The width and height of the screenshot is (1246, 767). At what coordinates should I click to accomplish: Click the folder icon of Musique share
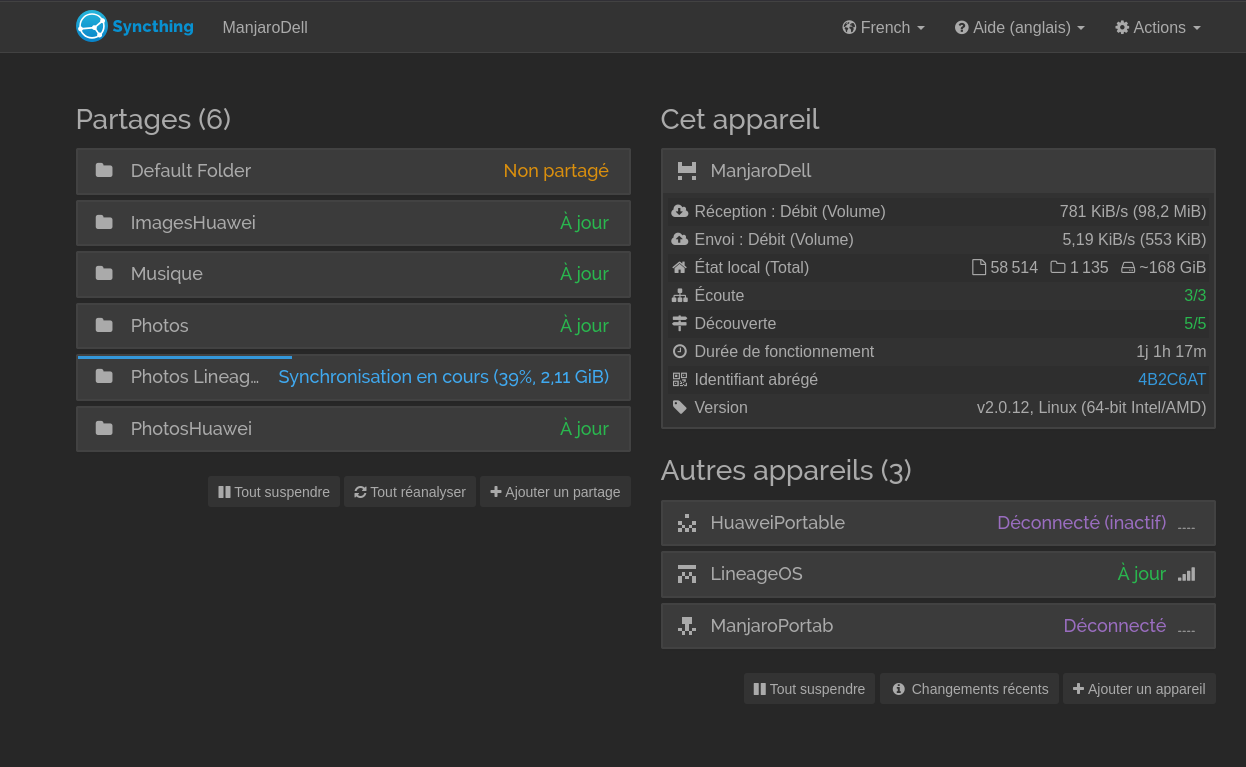coord(104,274)
